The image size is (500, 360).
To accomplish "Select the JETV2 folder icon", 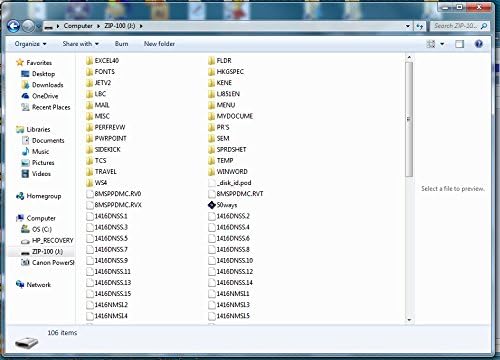I will 89,83.
